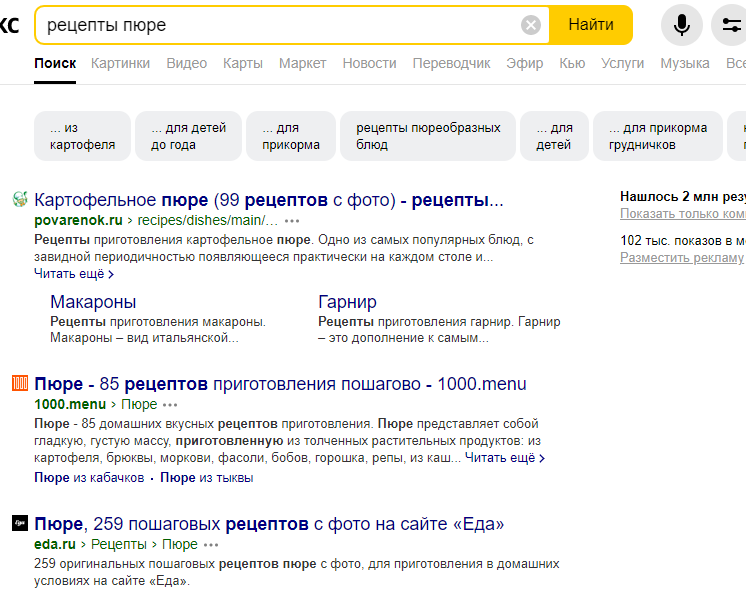Image resolution: width=746 pixels, height=595 pixels.
Task: Click the '102 тыс. показов' statistic text
Action: coord(683,241)
